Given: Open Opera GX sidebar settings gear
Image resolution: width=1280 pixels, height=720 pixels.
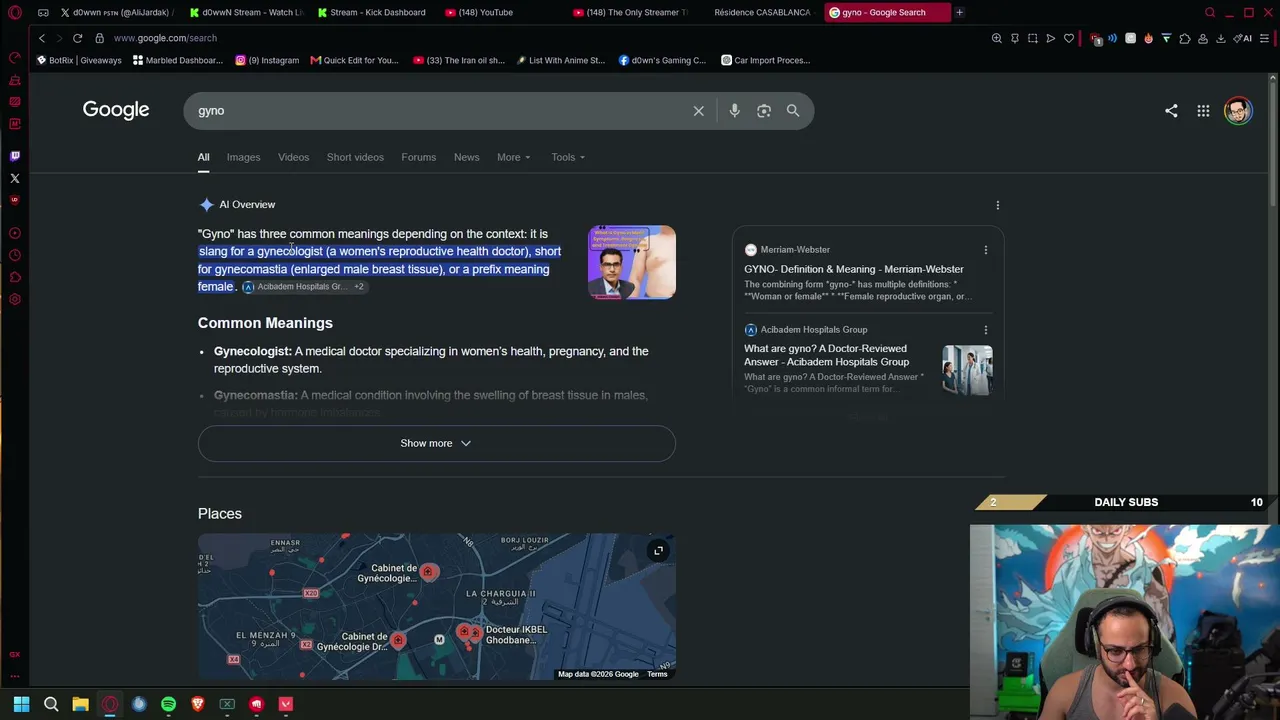Looking at the screenshot, I should 15,300.
